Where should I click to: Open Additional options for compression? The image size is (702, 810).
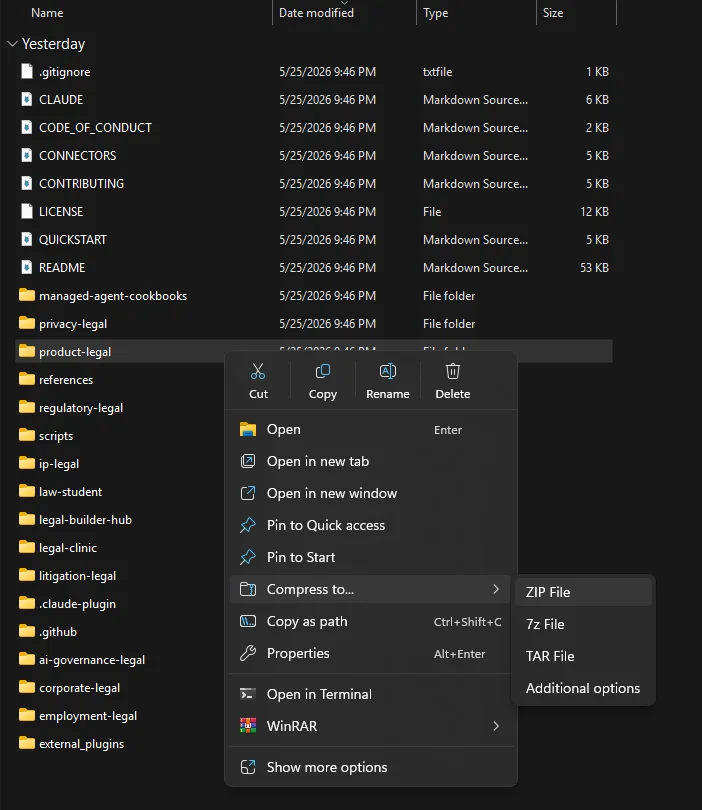pyautogui.click(x=583, y=688)
